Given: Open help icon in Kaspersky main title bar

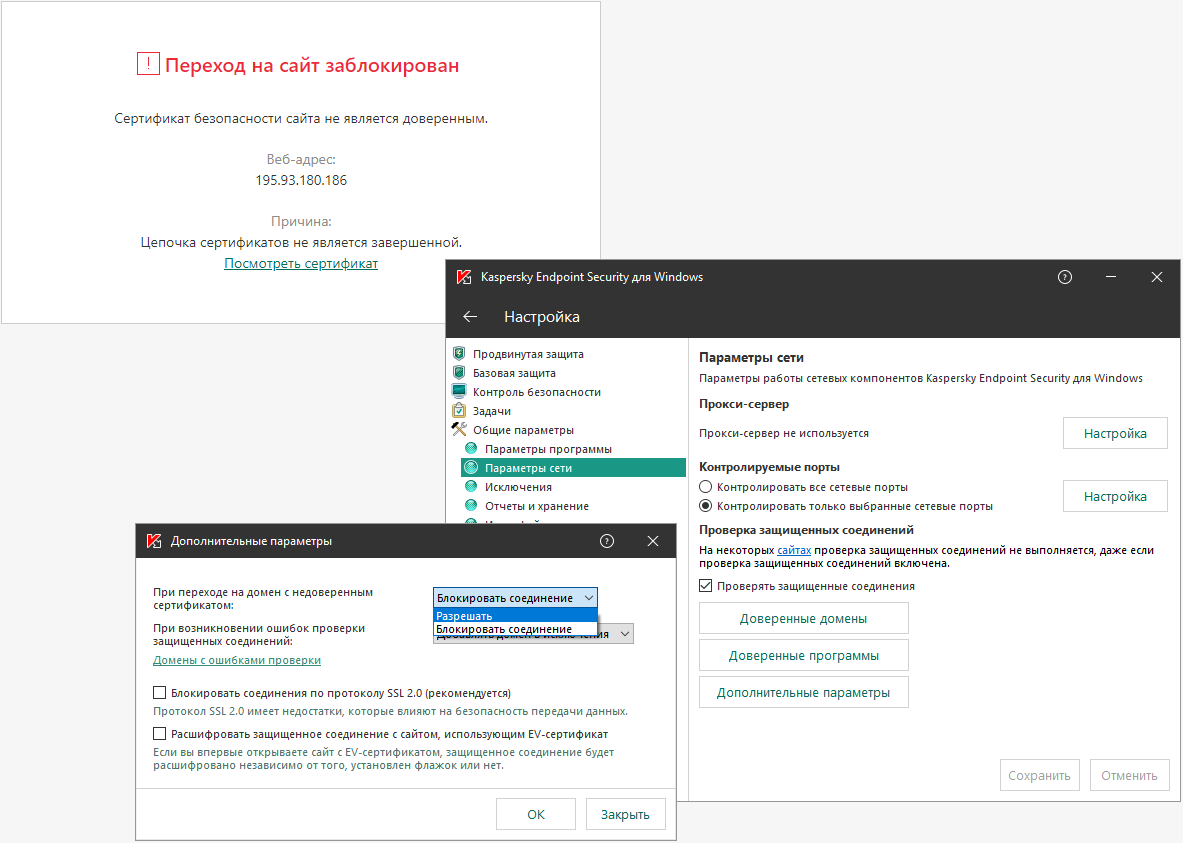Looking at the screenshot, I should (x=1065, y=277).
